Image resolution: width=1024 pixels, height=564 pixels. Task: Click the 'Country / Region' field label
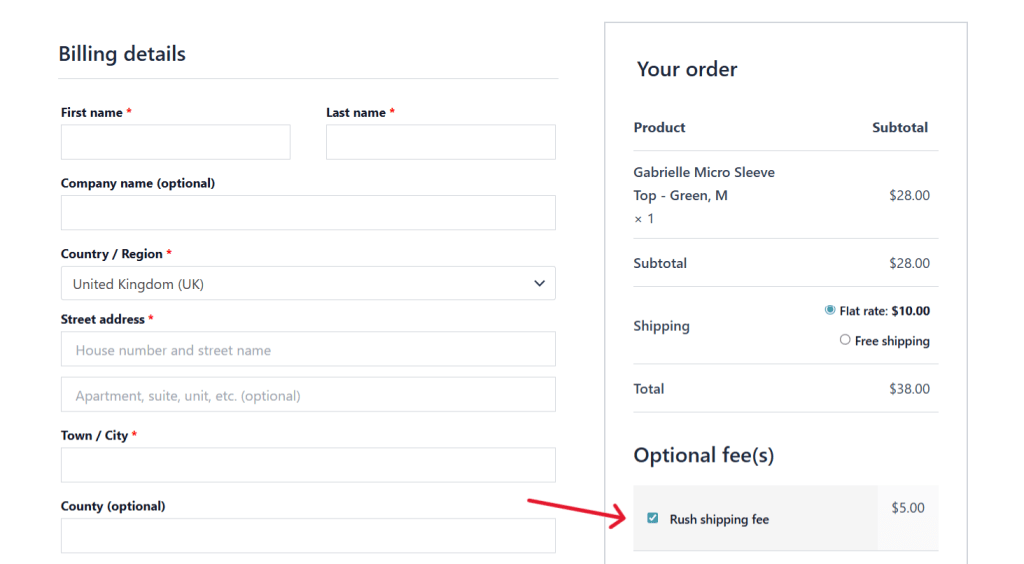[x=112, y=254]
